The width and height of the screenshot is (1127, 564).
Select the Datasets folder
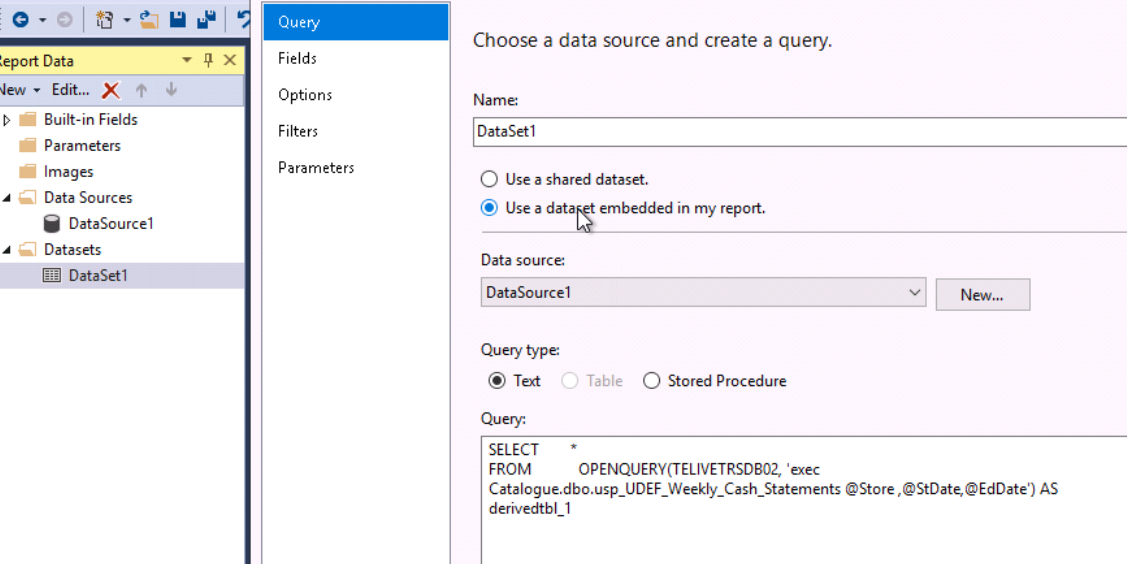pos(72,250)
